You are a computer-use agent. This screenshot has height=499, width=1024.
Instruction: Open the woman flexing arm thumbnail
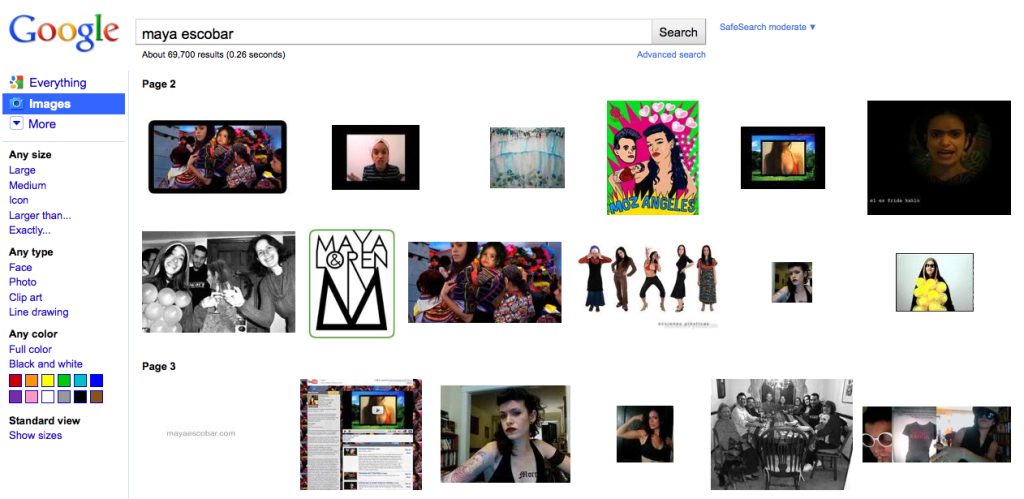point(645,434)
